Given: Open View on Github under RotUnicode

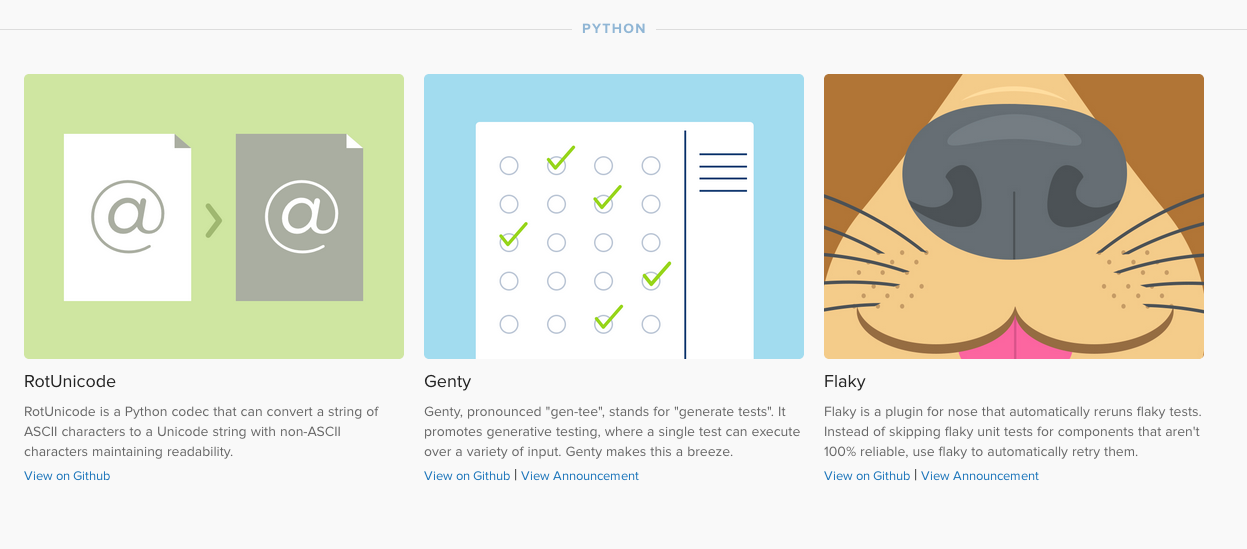Looking at the screenshot, I should pyautogui.click(x=67, y=476).
